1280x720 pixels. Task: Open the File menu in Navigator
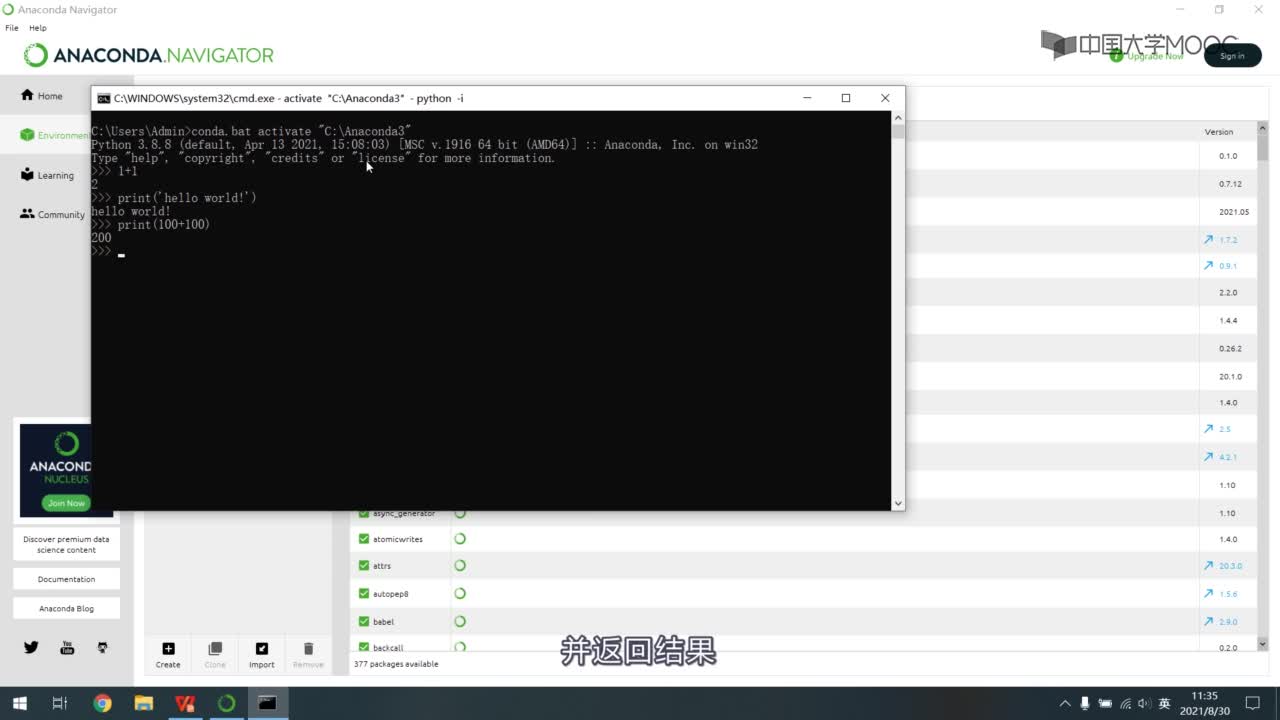pos(12,28)
